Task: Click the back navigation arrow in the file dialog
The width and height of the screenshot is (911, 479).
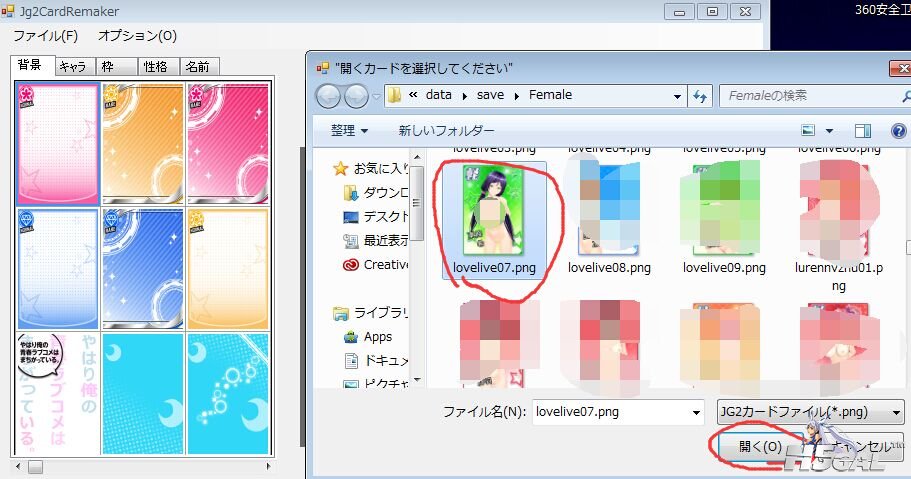Action: [328, 96]
